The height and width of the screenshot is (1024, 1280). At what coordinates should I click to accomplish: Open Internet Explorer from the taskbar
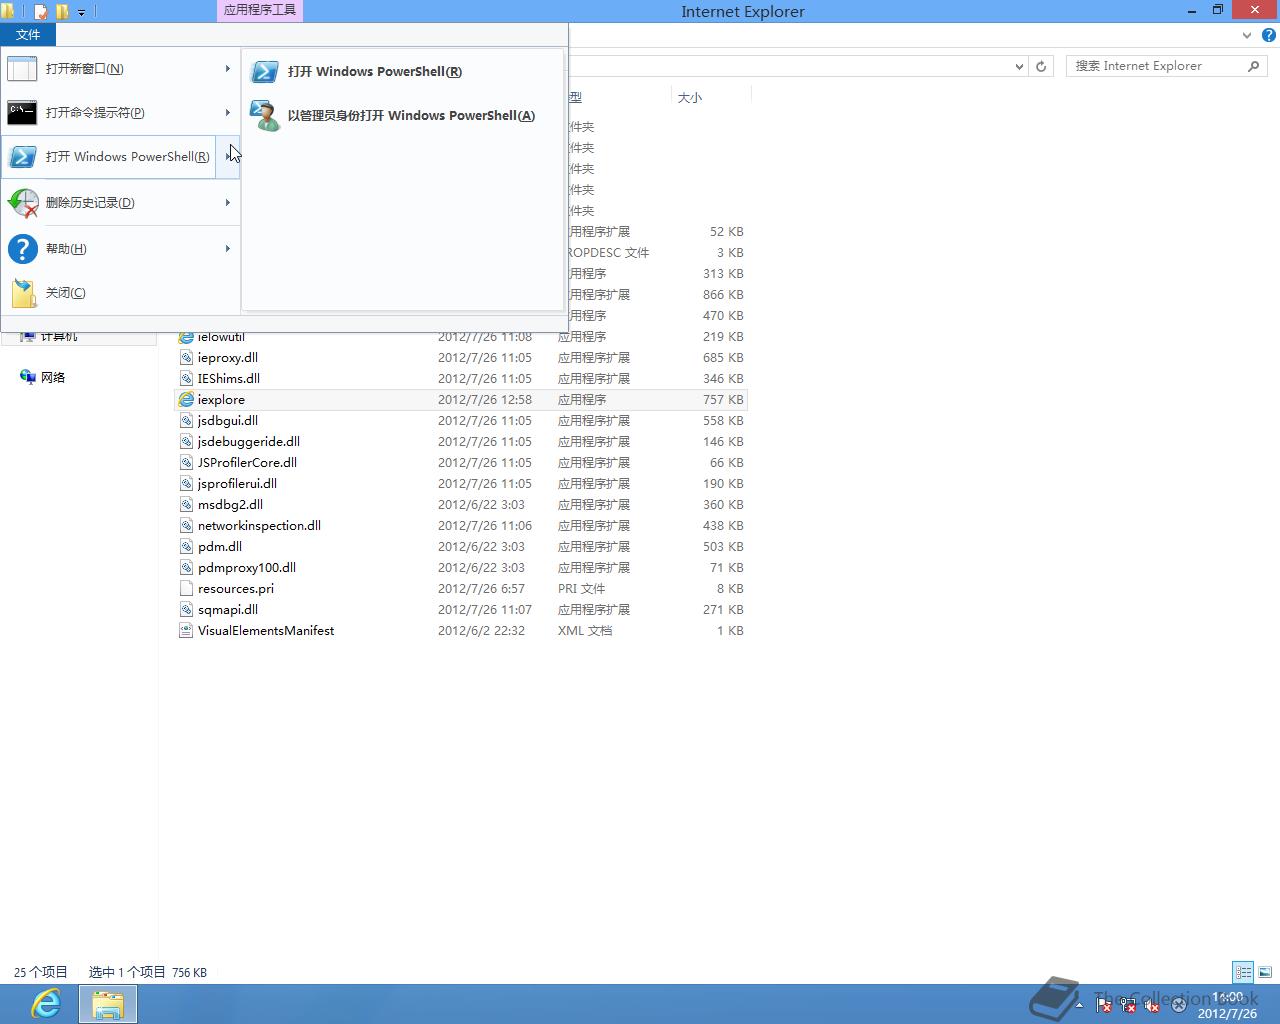pos(46,1003)
